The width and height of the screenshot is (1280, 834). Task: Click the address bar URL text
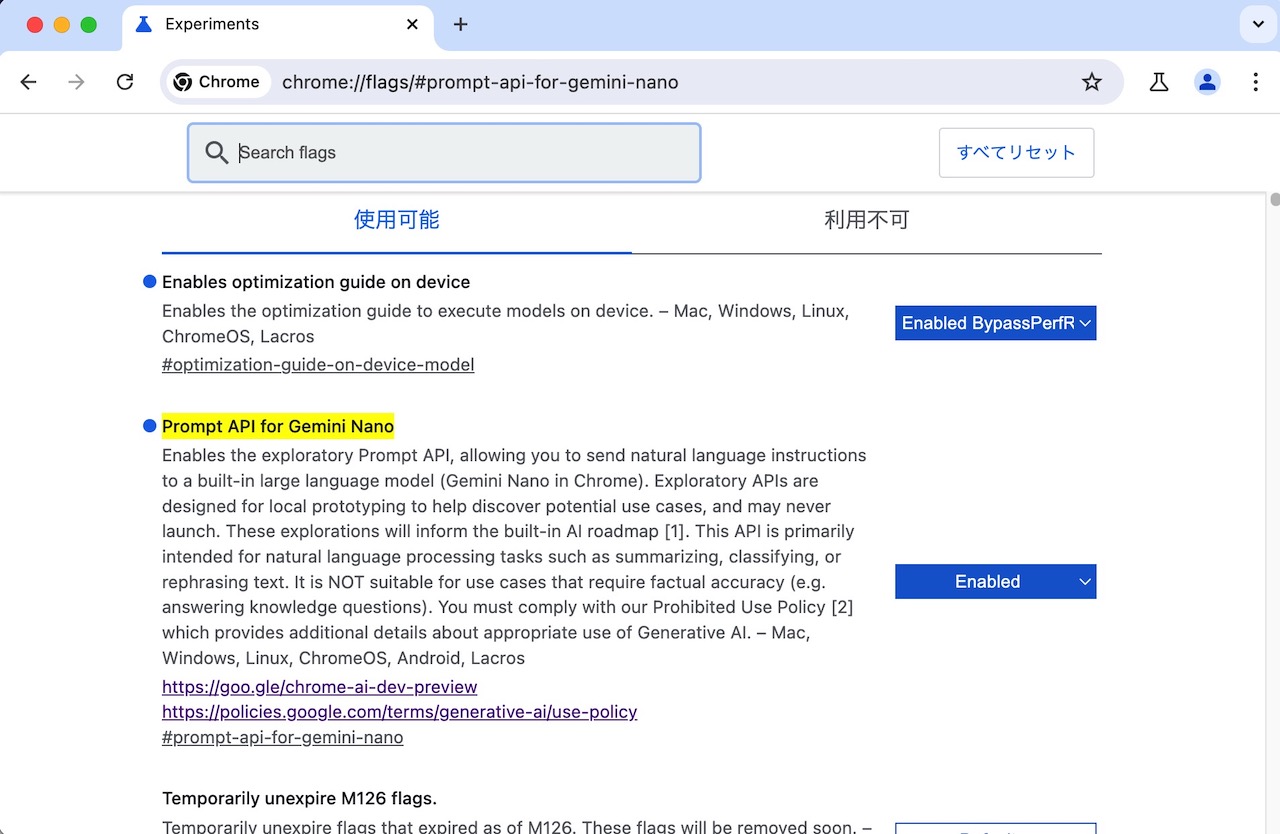pos(480,82)
